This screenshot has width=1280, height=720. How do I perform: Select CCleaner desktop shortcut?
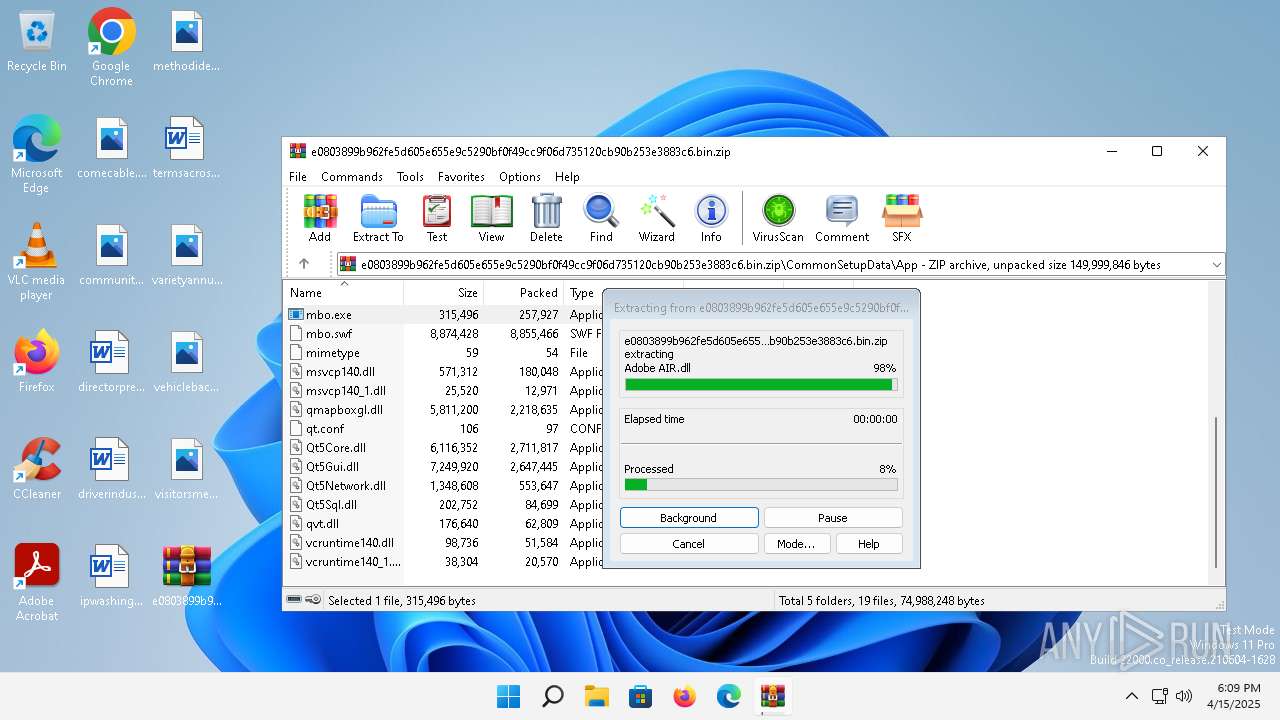coord(37,468)
